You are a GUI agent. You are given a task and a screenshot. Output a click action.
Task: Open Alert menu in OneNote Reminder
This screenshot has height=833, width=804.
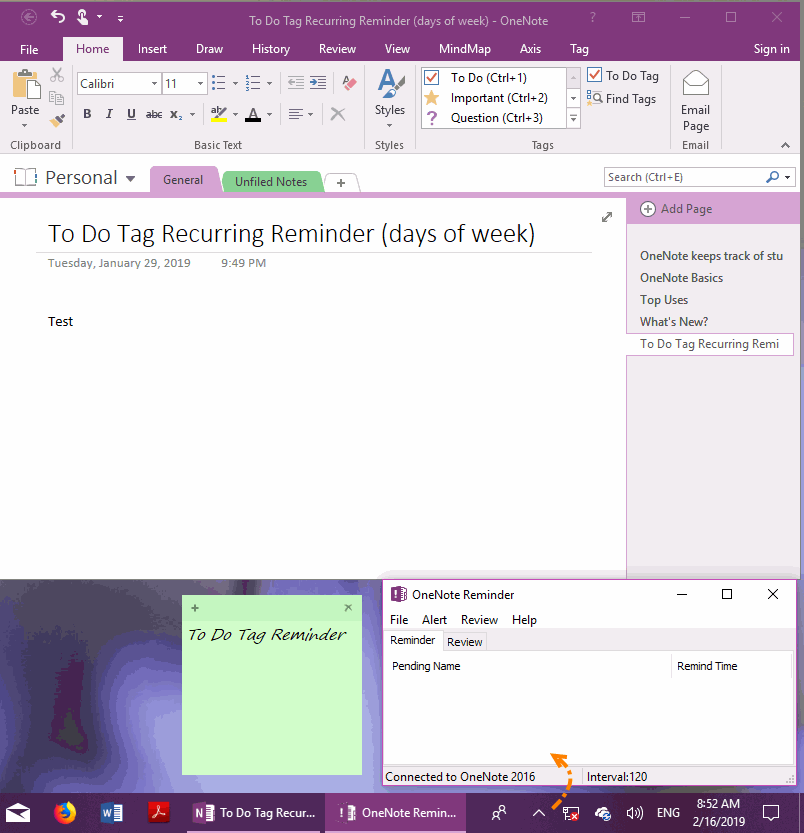tap(434, 620)
